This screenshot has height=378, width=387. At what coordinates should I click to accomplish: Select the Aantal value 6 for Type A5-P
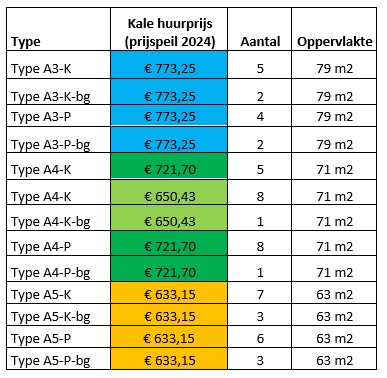tap(260, 337)
